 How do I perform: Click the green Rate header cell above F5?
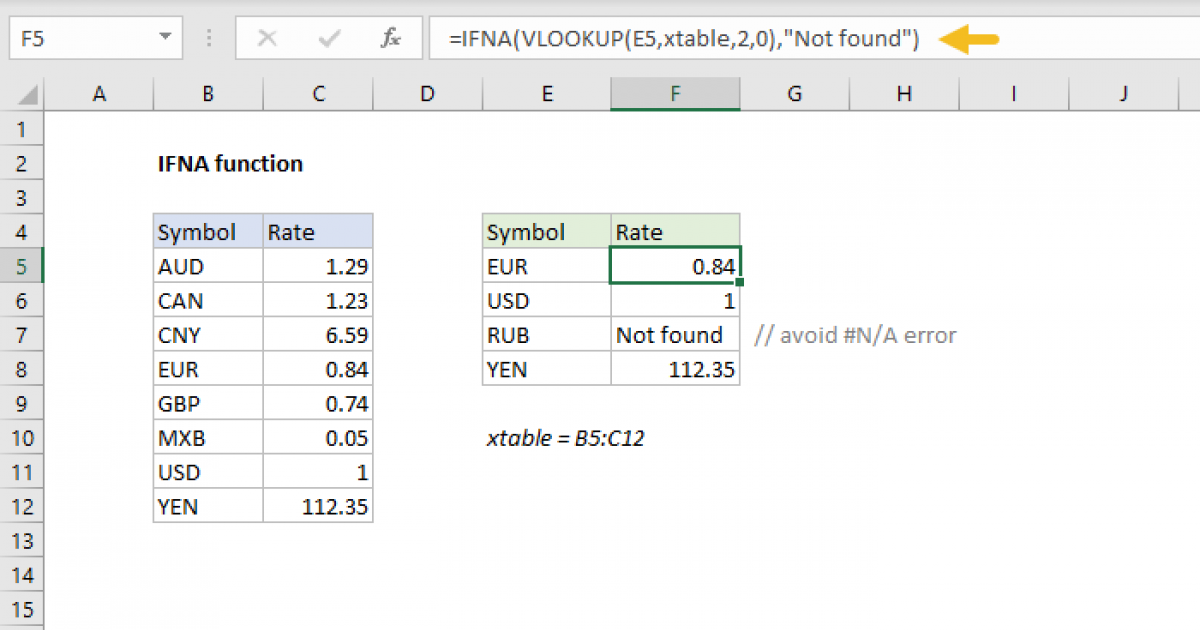[675, 231]
